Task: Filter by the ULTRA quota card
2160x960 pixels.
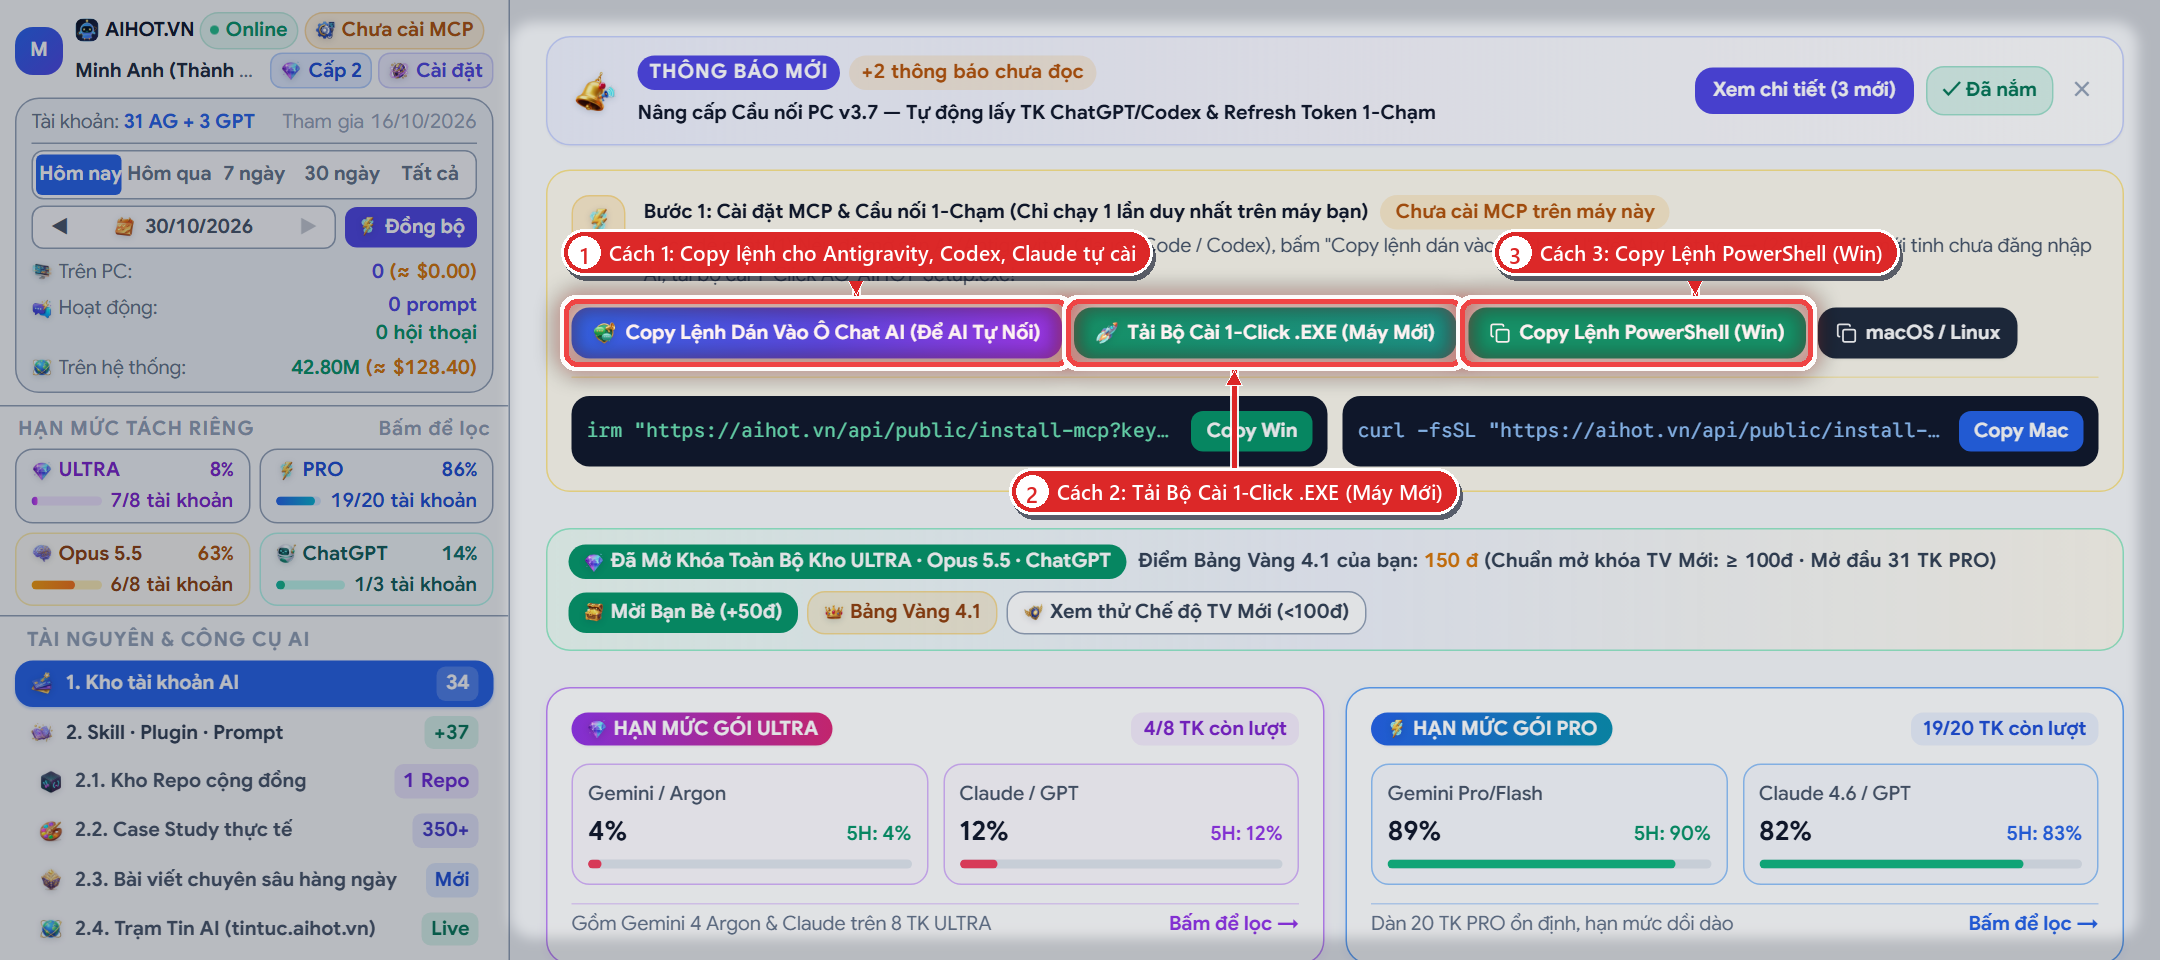Action: point(134,486)
